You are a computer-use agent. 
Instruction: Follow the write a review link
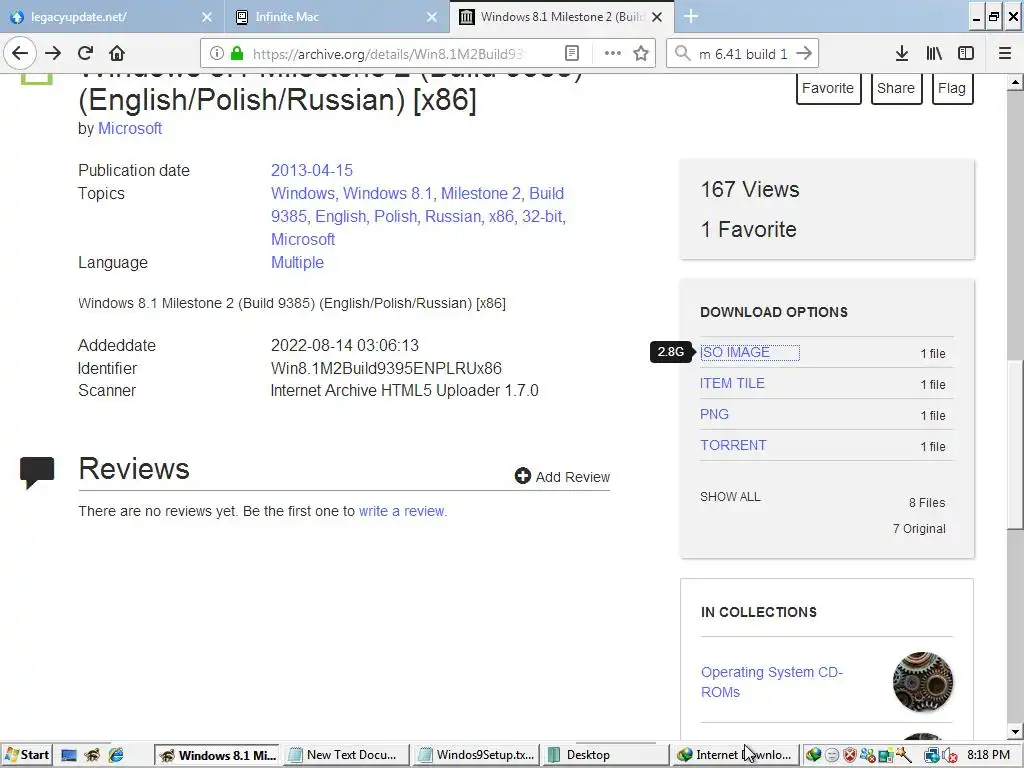402,511
